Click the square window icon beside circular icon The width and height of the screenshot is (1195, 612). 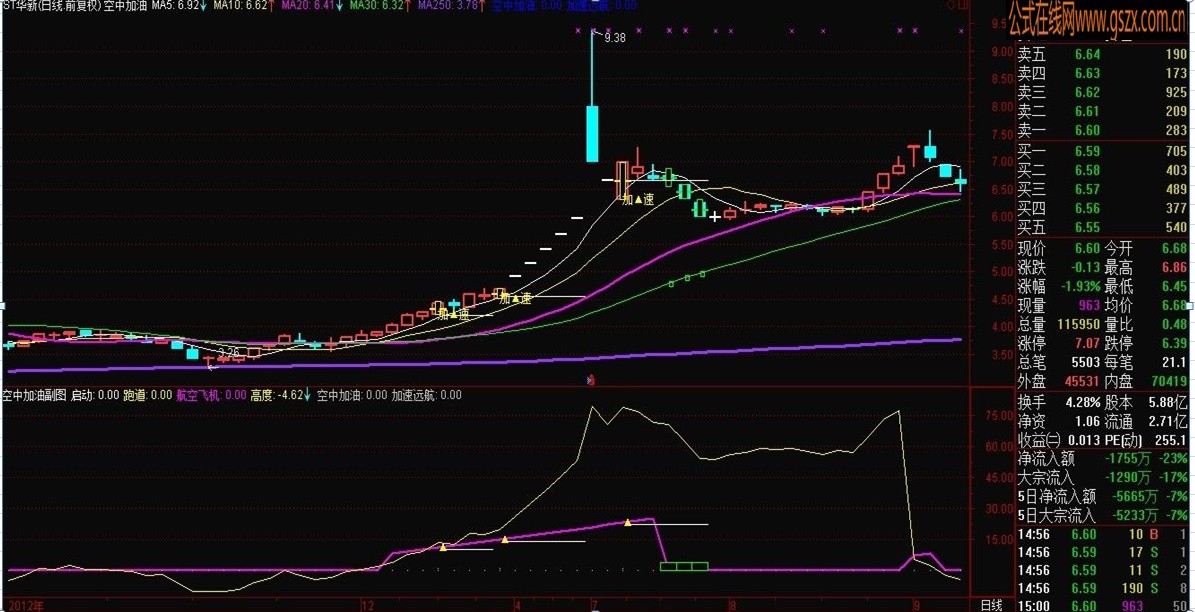click(961, 5)
